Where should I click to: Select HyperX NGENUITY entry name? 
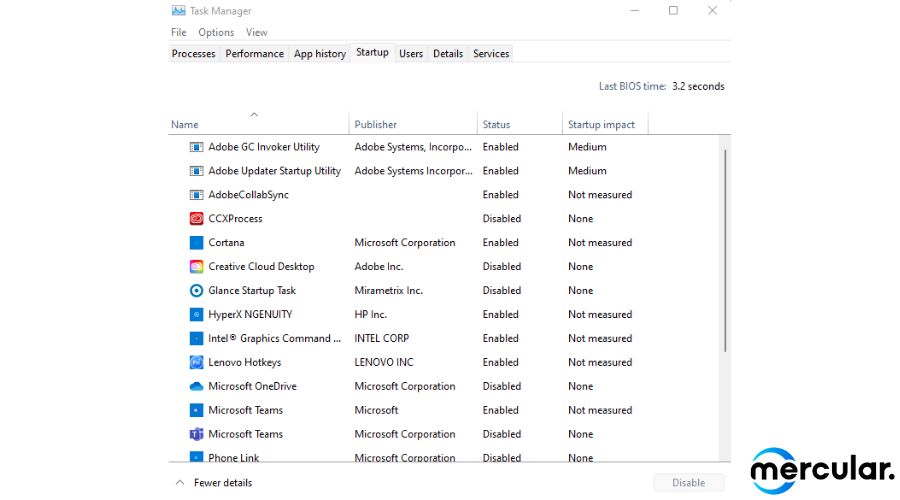click(x=250, y=315)
